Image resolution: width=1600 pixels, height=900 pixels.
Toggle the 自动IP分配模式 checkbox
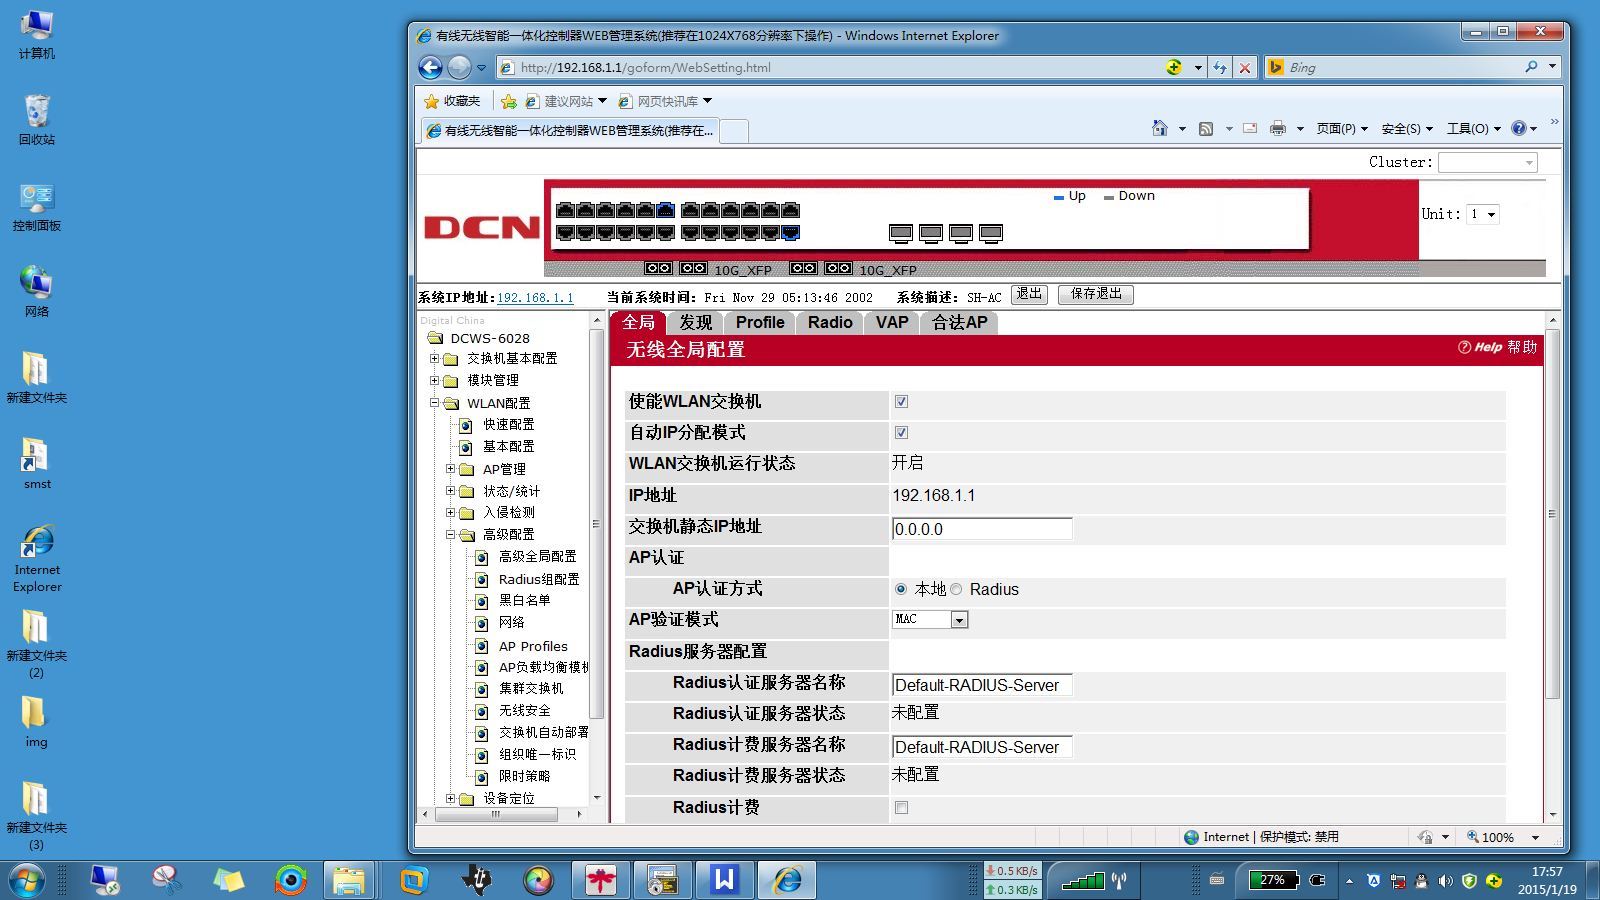(901, 433)
